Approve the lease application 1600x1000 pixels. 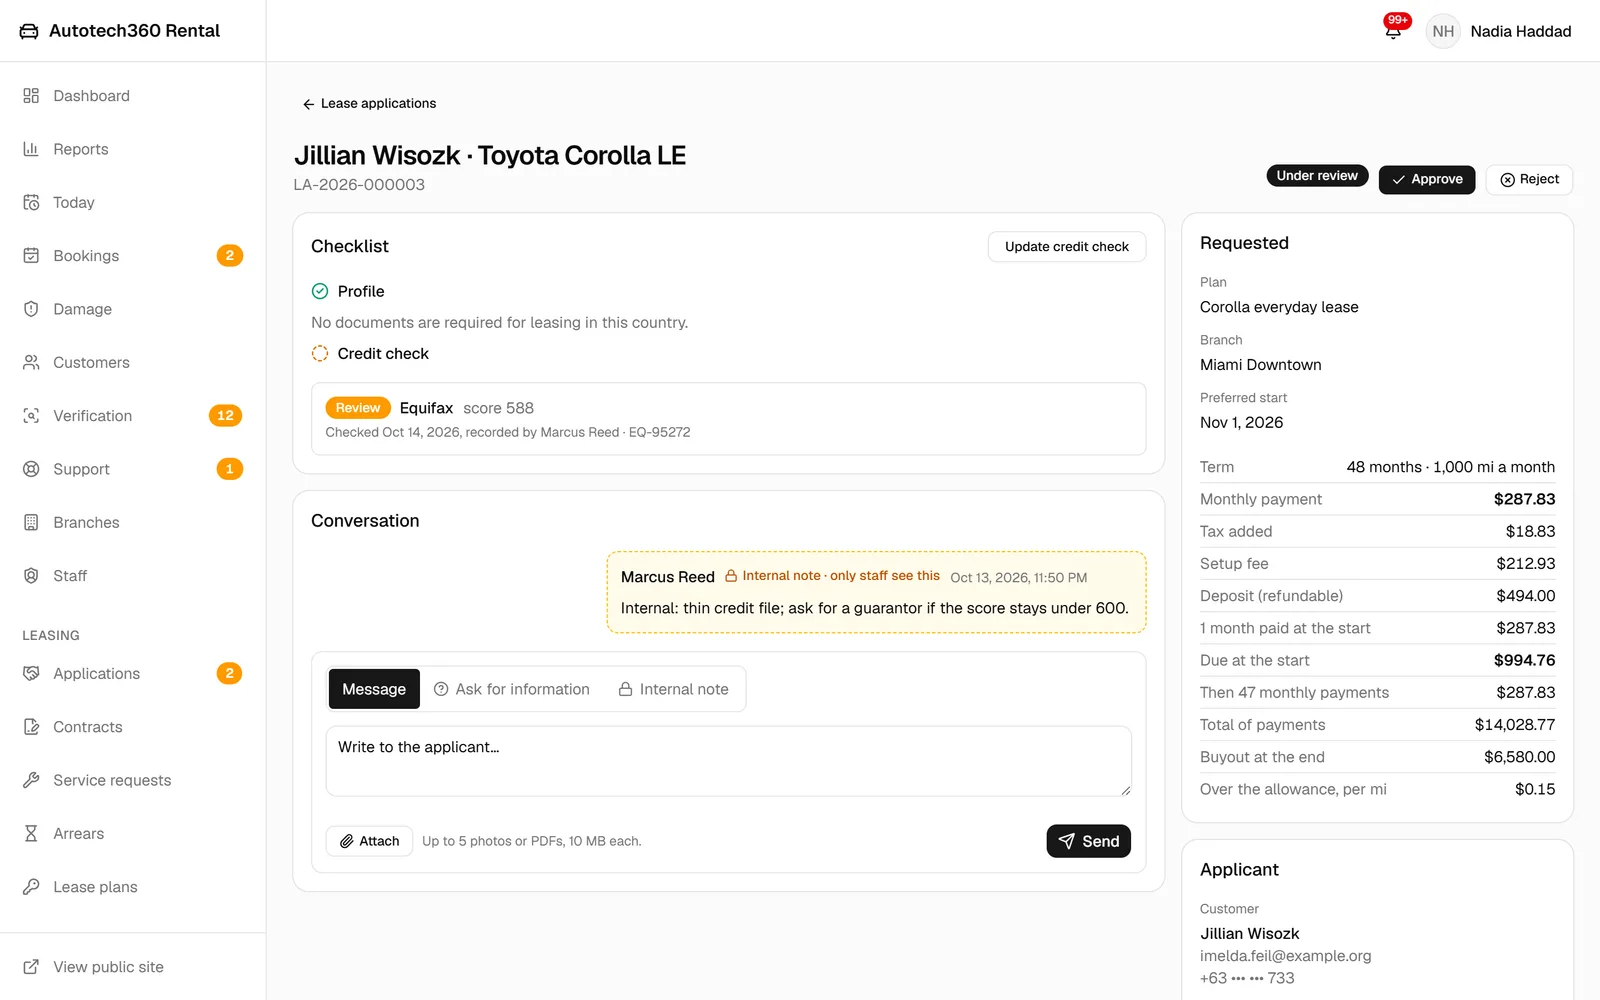[x=1427, y=179]
